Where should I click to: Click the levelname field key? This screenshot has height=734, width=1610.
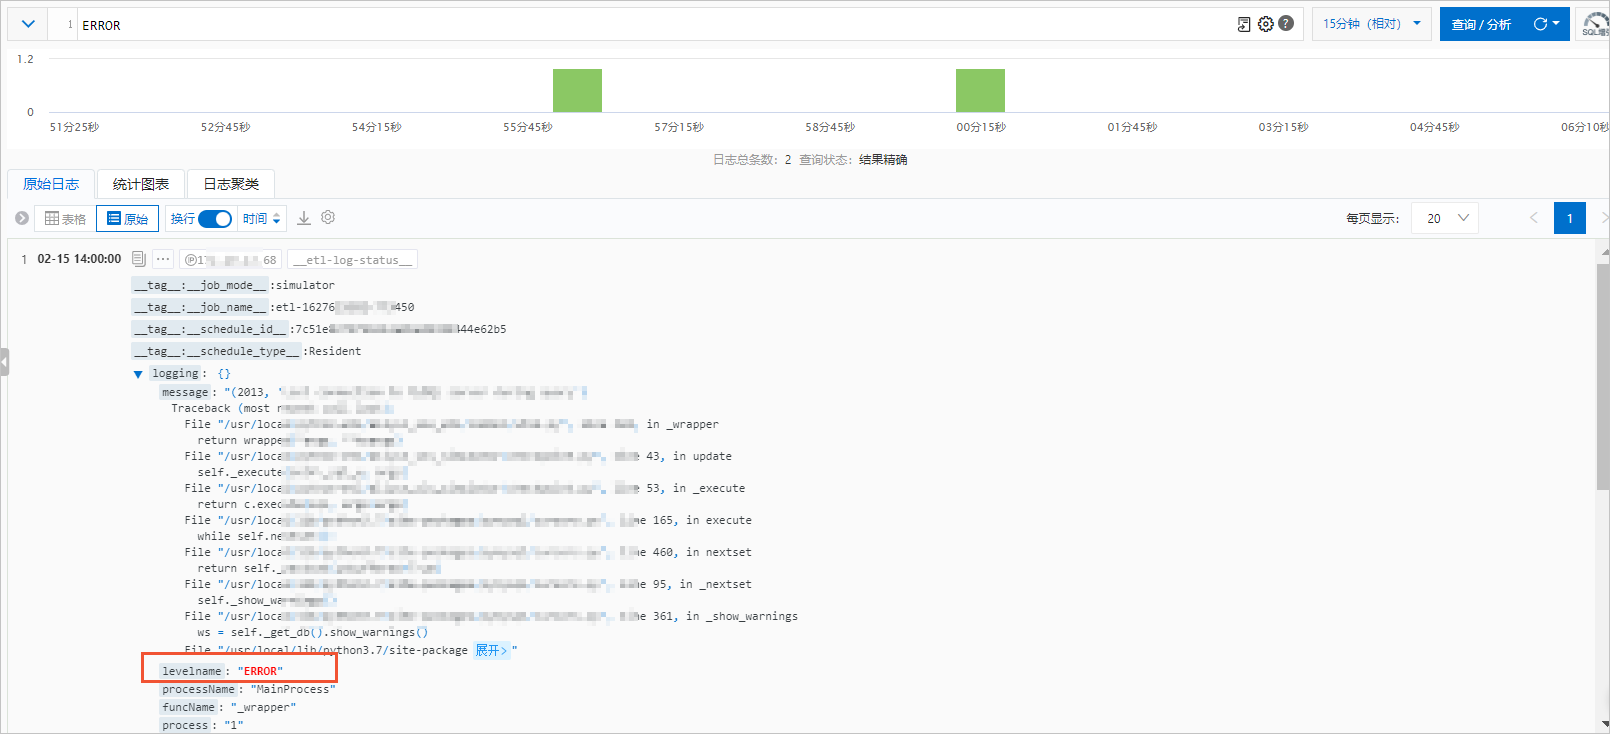[x=191, y=671]
